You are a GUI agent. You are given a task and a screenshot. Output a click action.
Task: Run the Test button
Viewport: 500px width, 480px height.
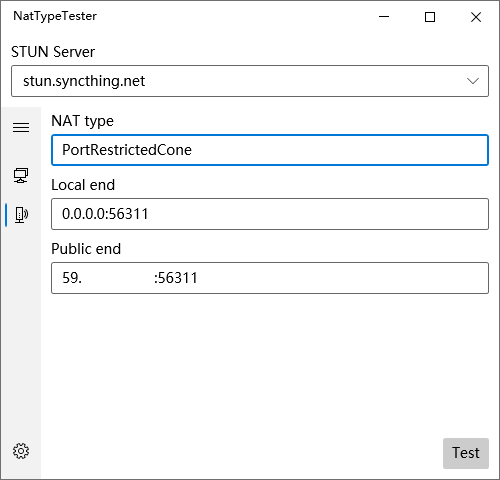click(x=466, y=453)
